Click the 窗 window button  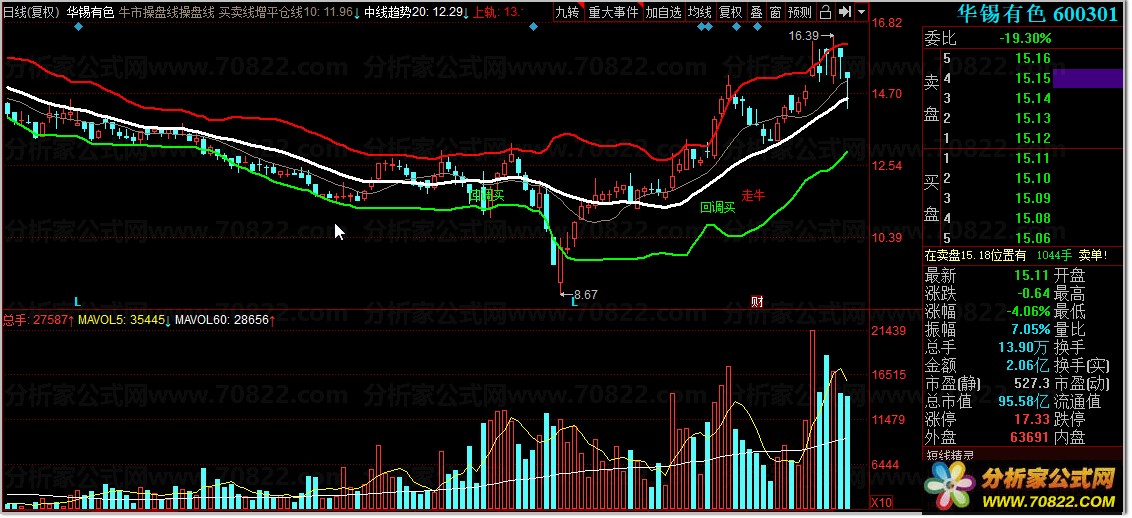[x=775, y=12]
